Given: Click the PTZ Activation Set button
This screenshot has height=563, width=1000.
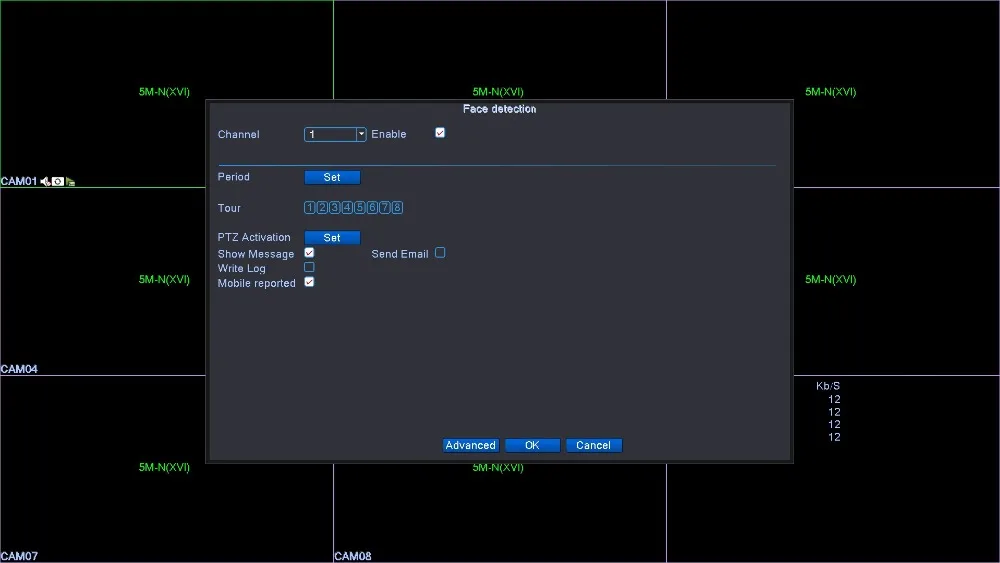Looking at the screenshot, I should (x=332, y=237).
